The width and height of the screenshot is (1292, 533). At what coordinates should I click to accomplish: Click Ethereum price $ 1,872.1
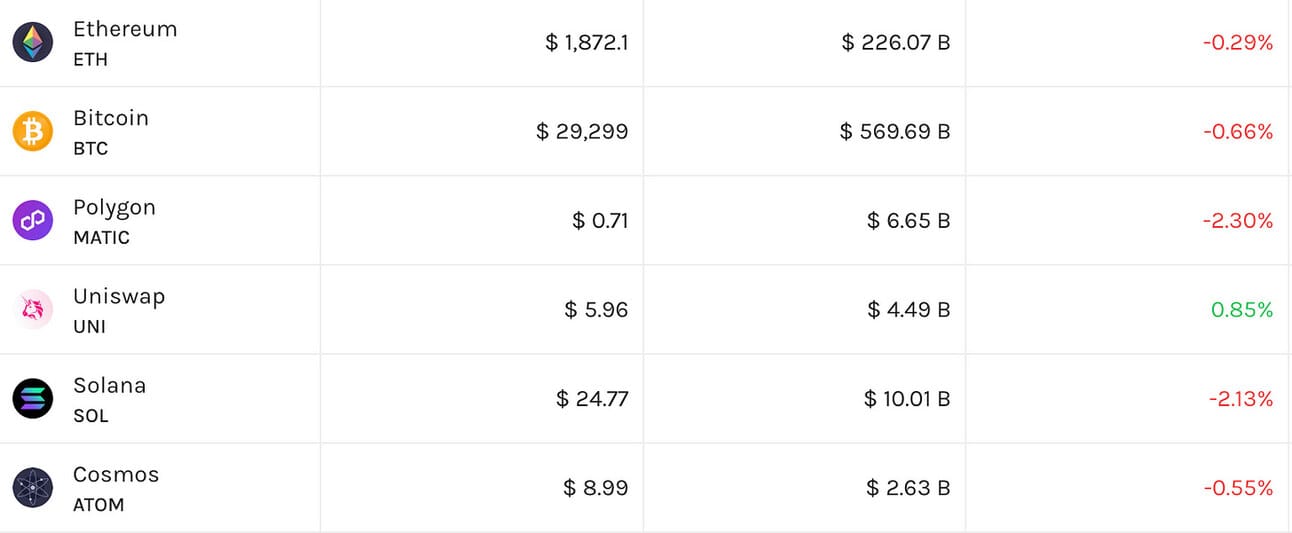tap(586, 42)
